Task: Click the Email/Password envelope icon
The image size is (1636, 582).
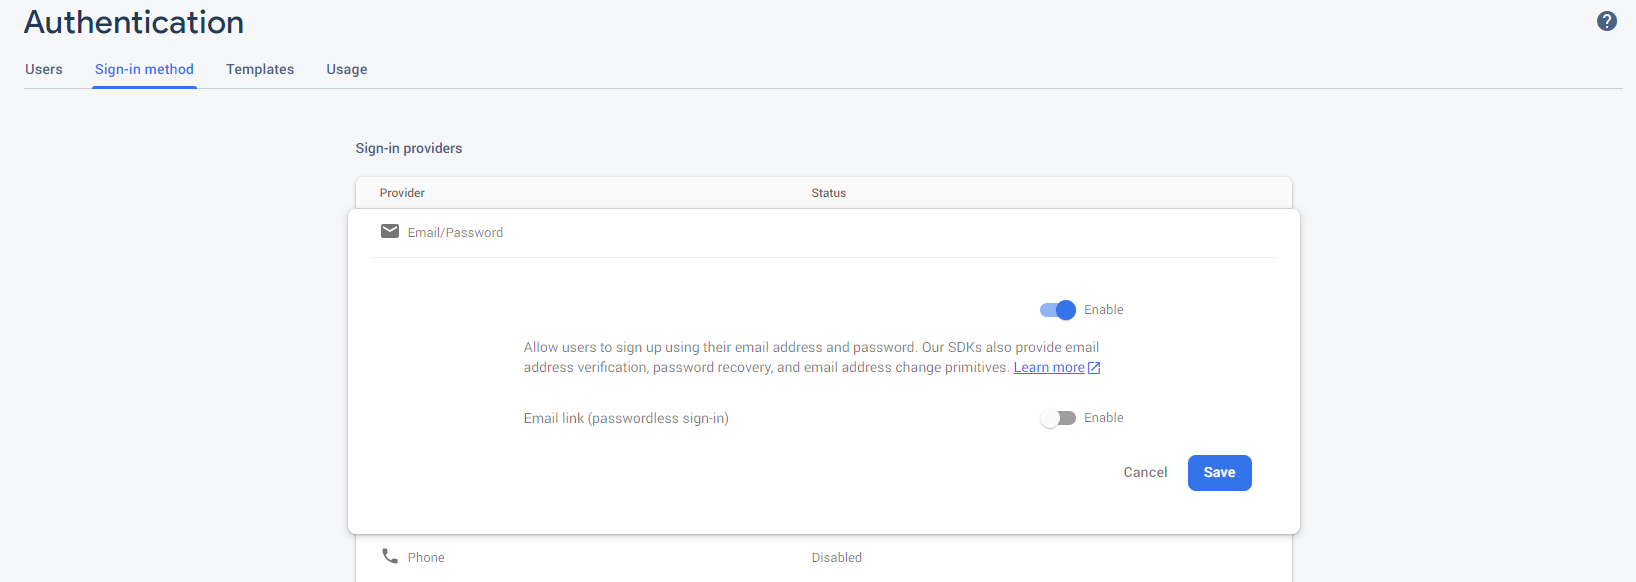Action: pyautogui.click(x=390, y=231)
